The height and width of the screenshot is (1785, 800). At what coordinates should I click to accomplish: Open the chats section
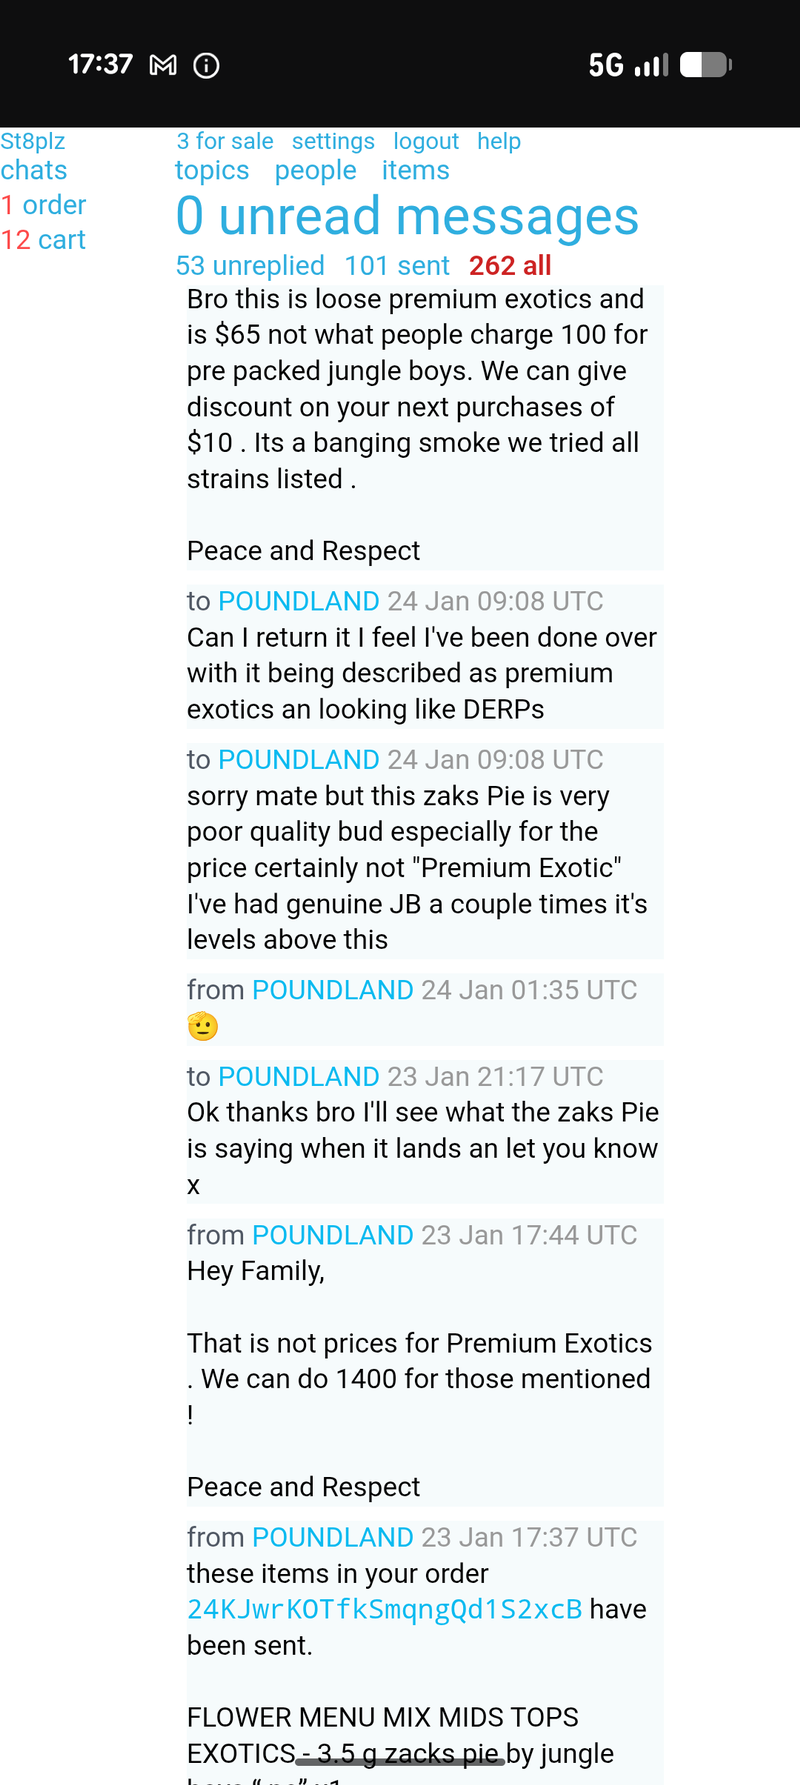34,170
